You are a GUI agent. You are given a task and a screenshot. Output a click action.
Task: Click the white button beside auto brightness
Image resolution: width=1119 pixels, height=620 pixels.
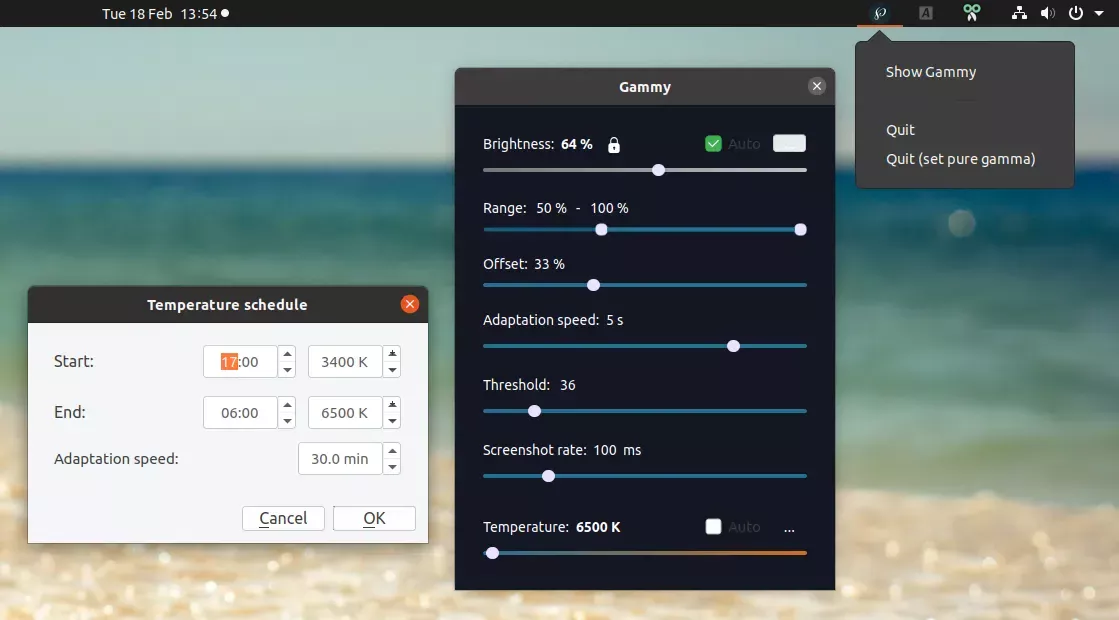(789, 143)
